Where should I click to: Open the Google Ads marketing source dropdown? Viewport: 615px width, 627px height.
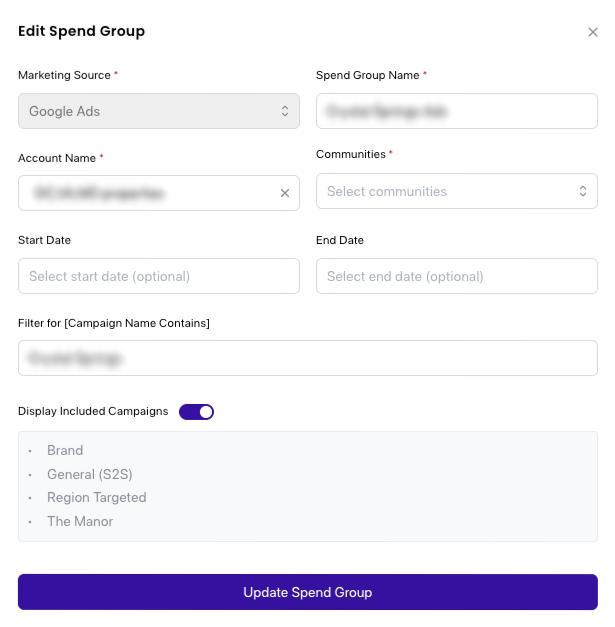click(159, 111)
